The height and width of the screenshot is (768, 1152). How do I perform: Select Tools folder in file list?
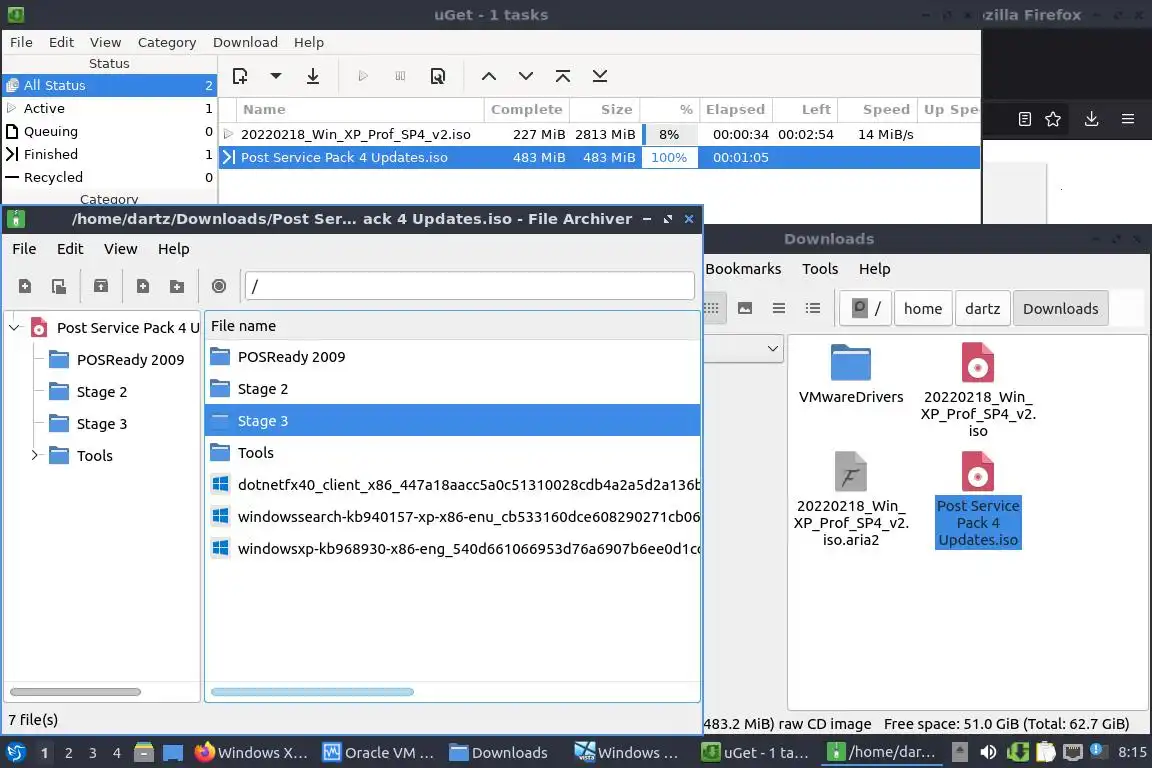click(452, 453)
